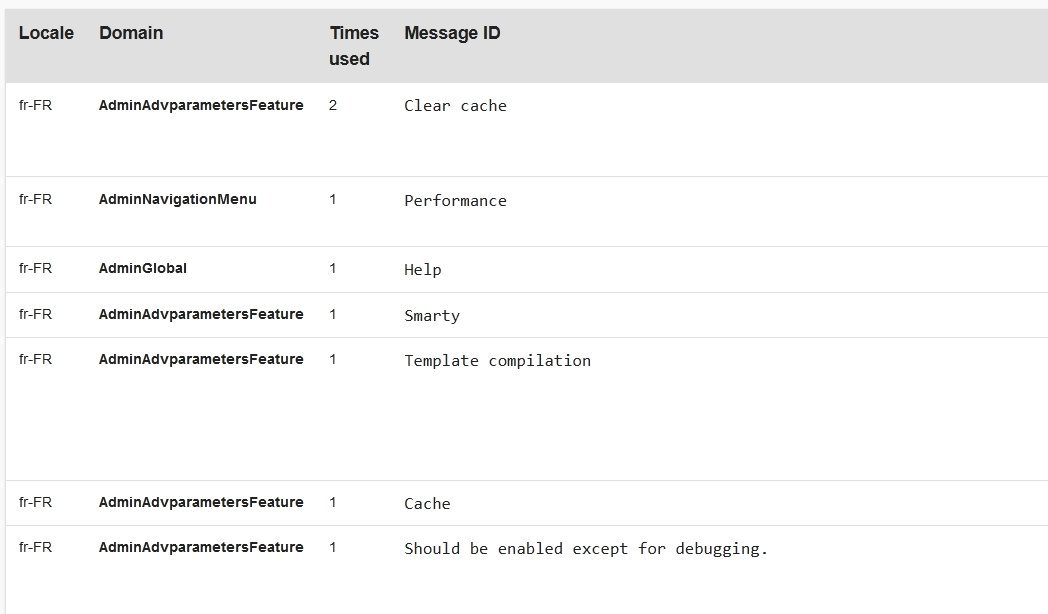Select the 'Template compilation' message ID
This screenshot has height=614, width=1048.
pos(497,361)
